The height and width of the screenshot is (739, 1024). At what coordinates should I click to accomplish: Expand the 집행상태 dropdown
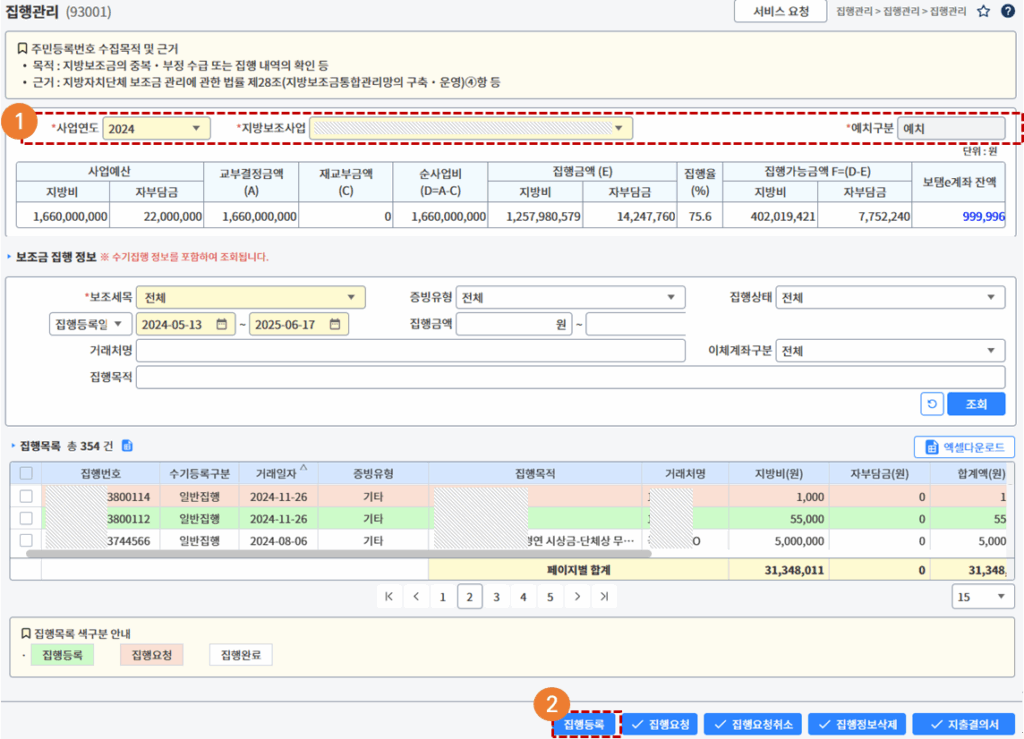click(x=890, y=298)
